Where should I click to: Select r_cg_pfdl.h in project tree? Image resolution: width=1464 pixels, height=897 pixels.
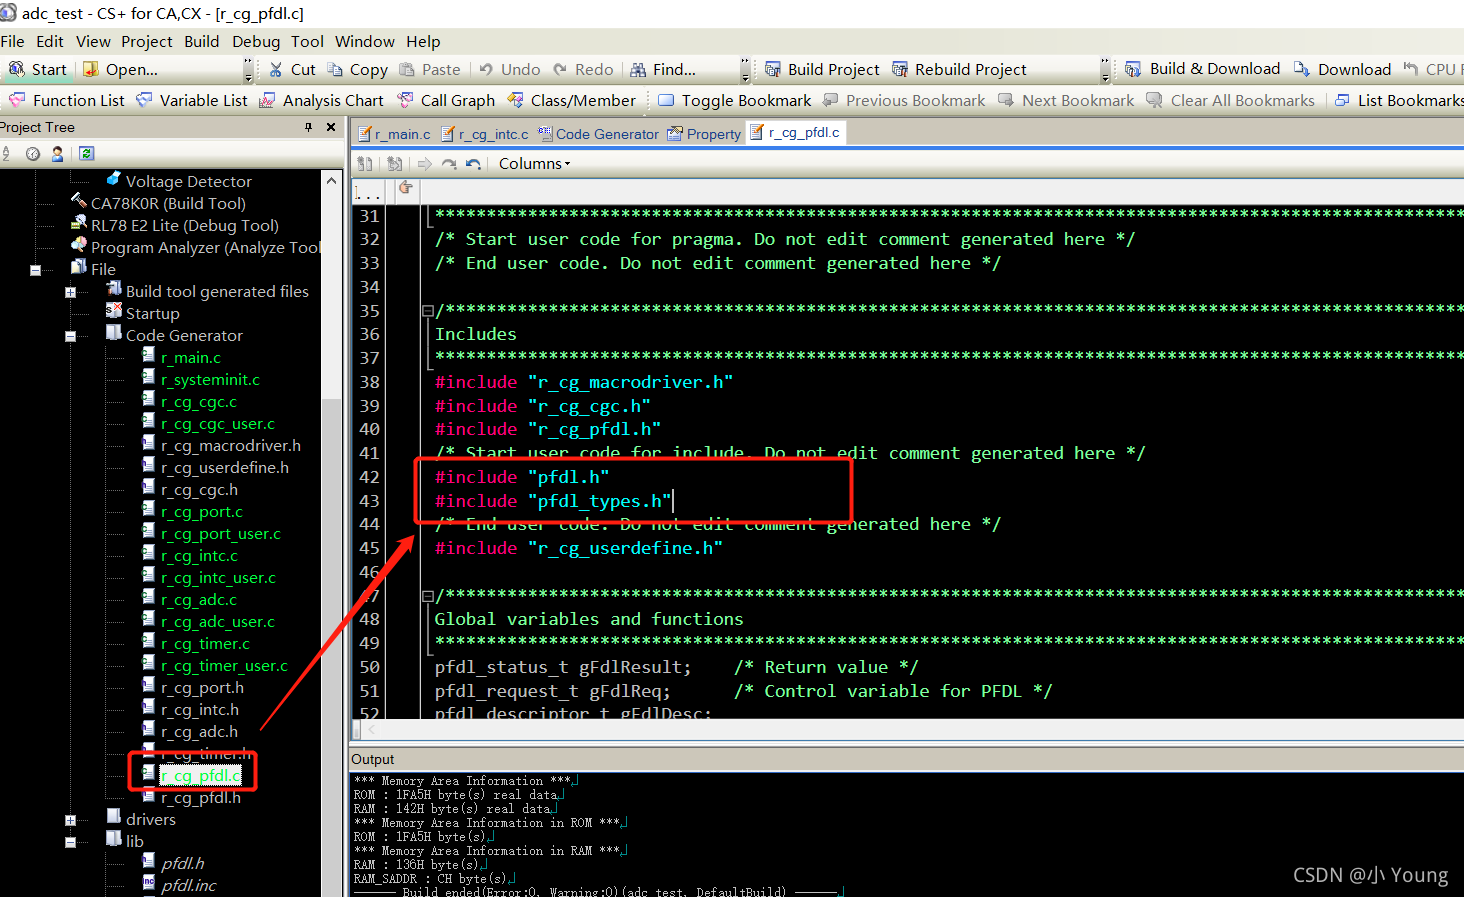(x=201, y=798)
